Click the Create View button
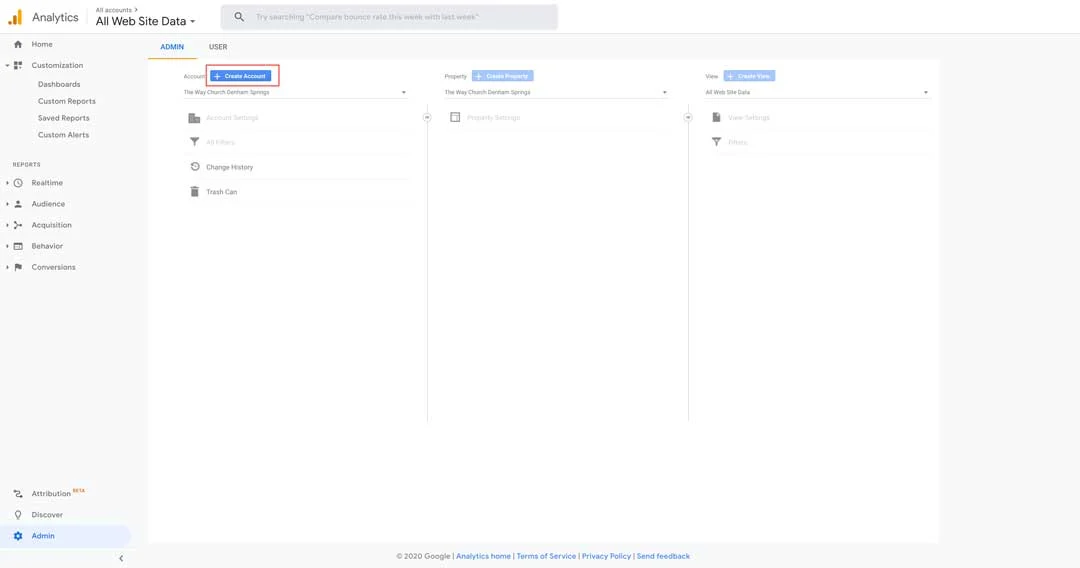This screenshot has width=1080, height=568. point(749,76)
